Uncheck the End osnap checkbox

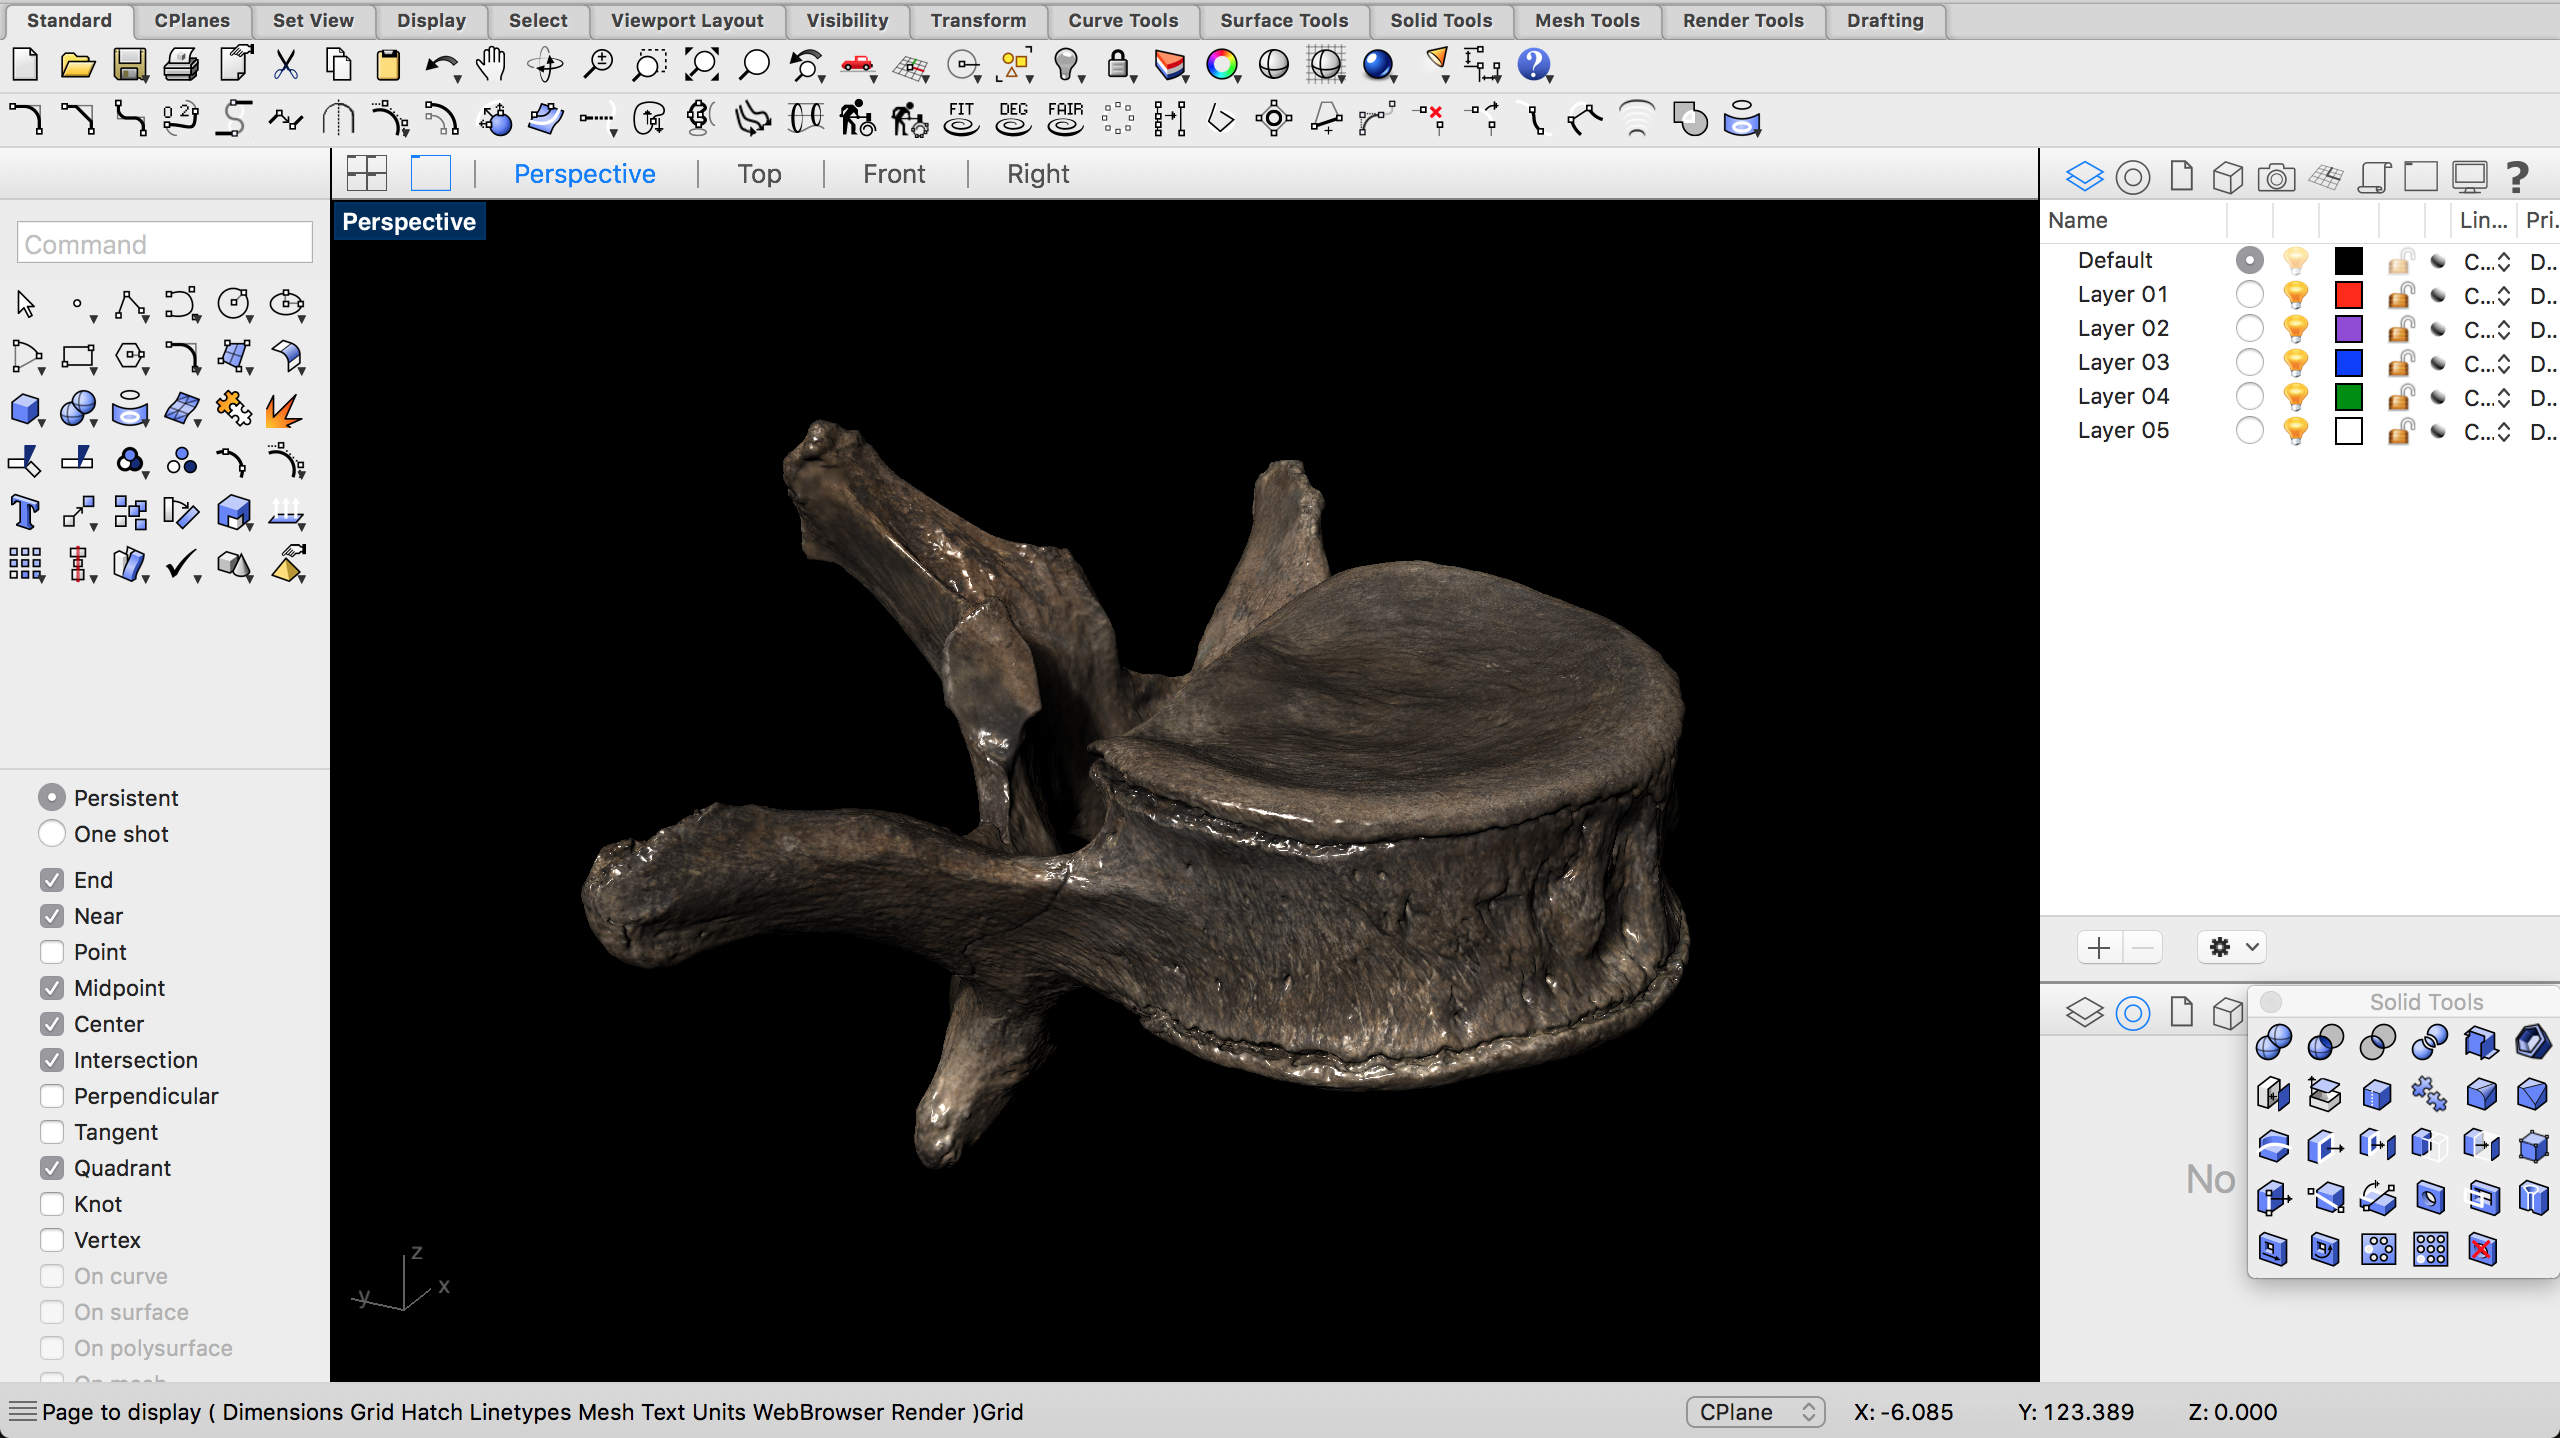(52, 880)
